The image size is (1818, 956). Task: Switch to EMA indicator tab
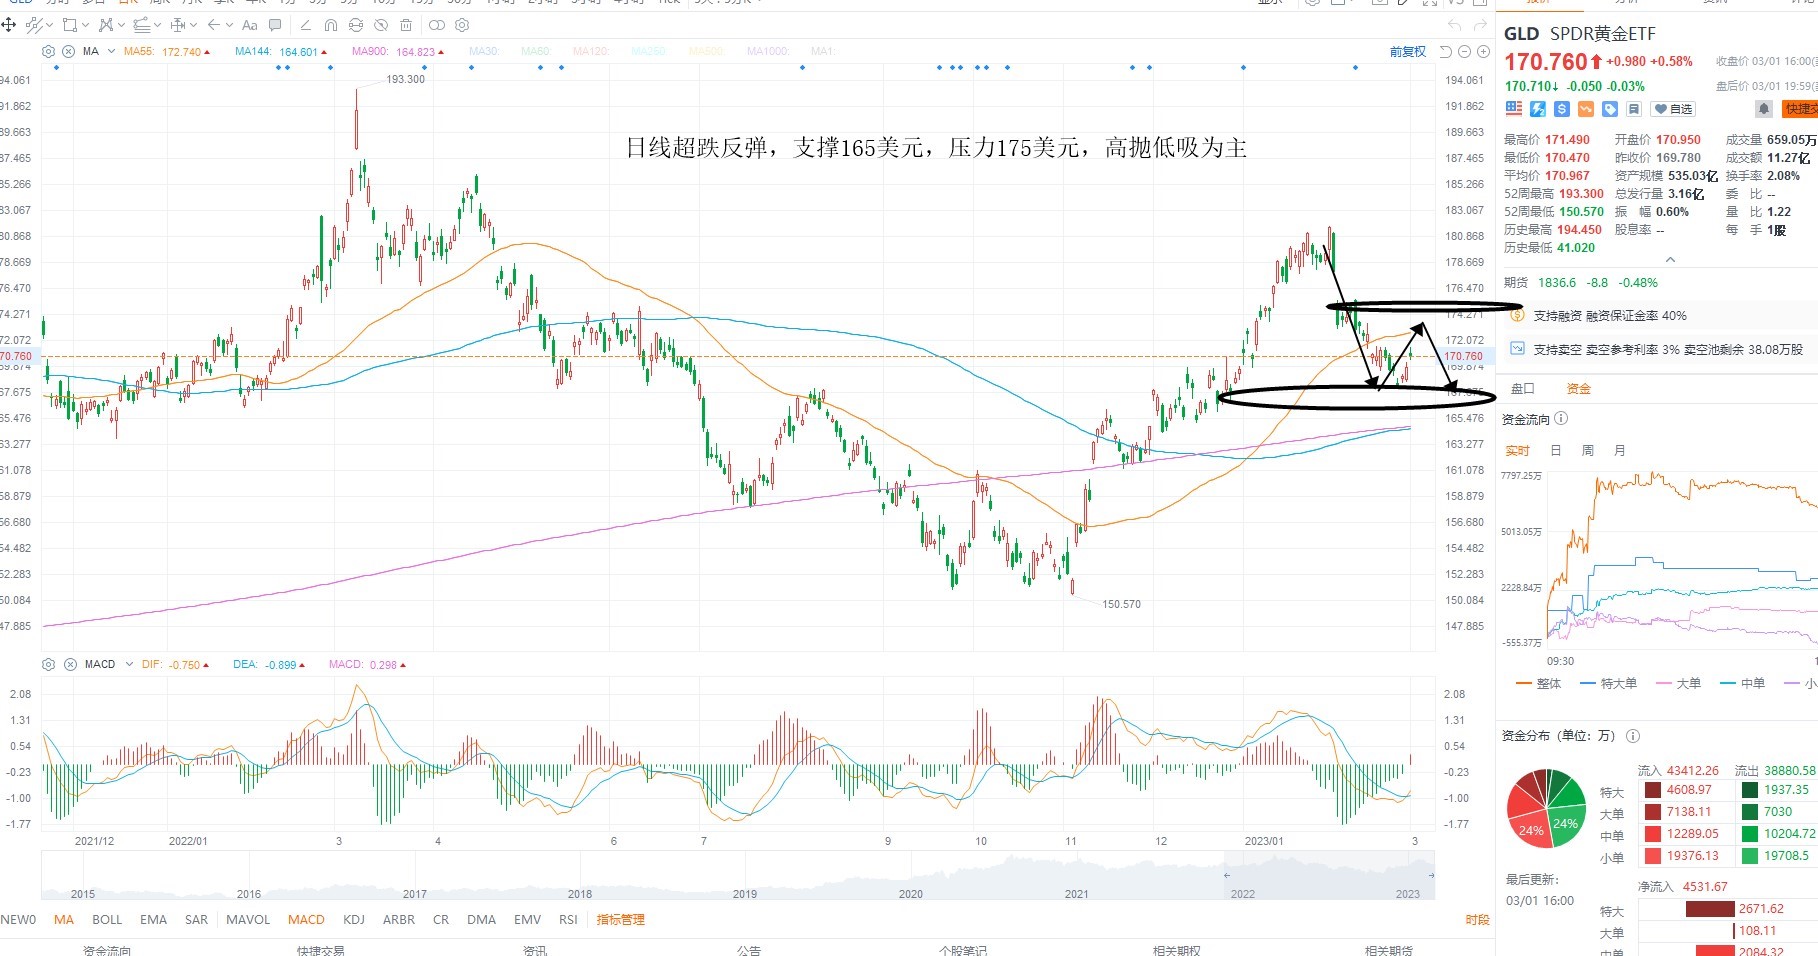point(153,919)
